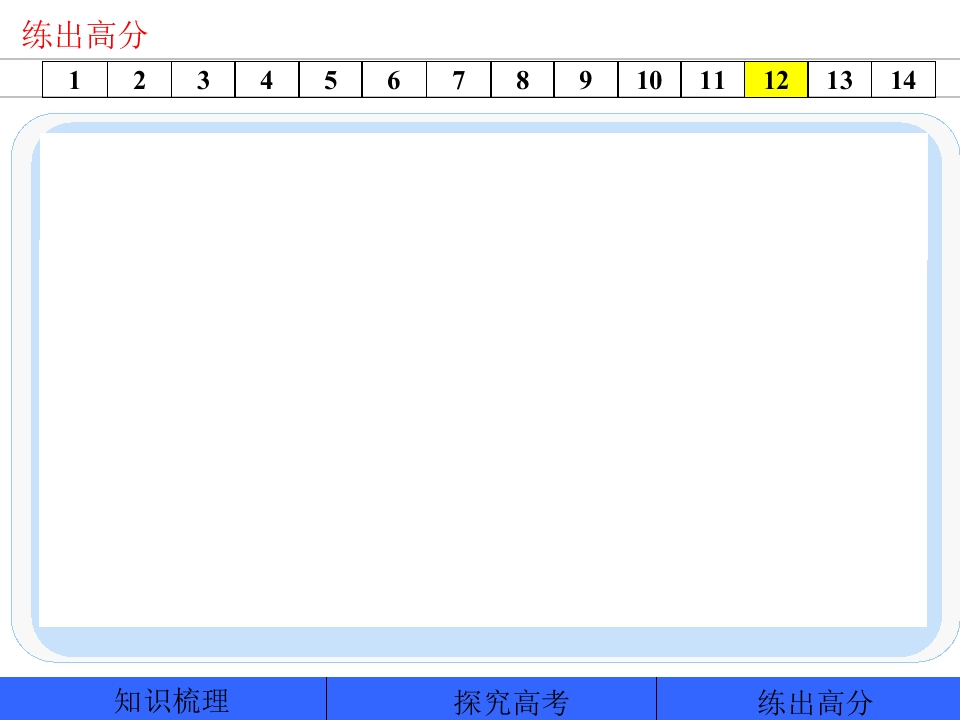Jump to question 13
This screenshot has height=720, width=960.
pyautogui.click(x=840, y=80)
